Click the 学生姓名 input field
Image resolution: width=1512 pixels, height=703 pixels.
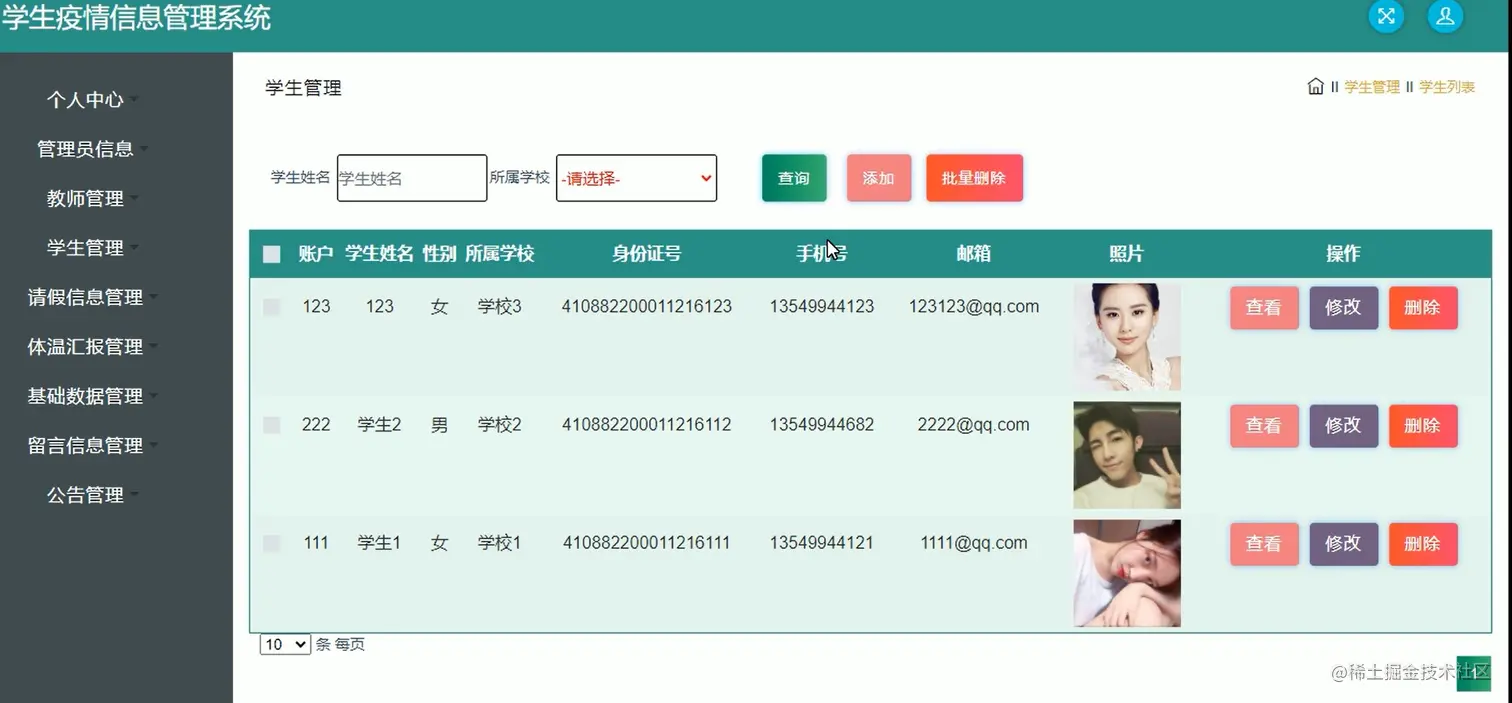tap(411, 177)
